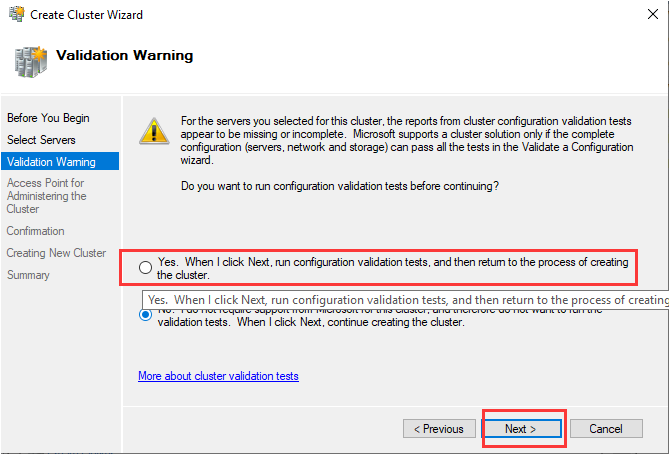The width and height of the screenshot is (669, 455).
Task: Click Access Point for Administering the Cluster step
Action: (x=47, y=196)
